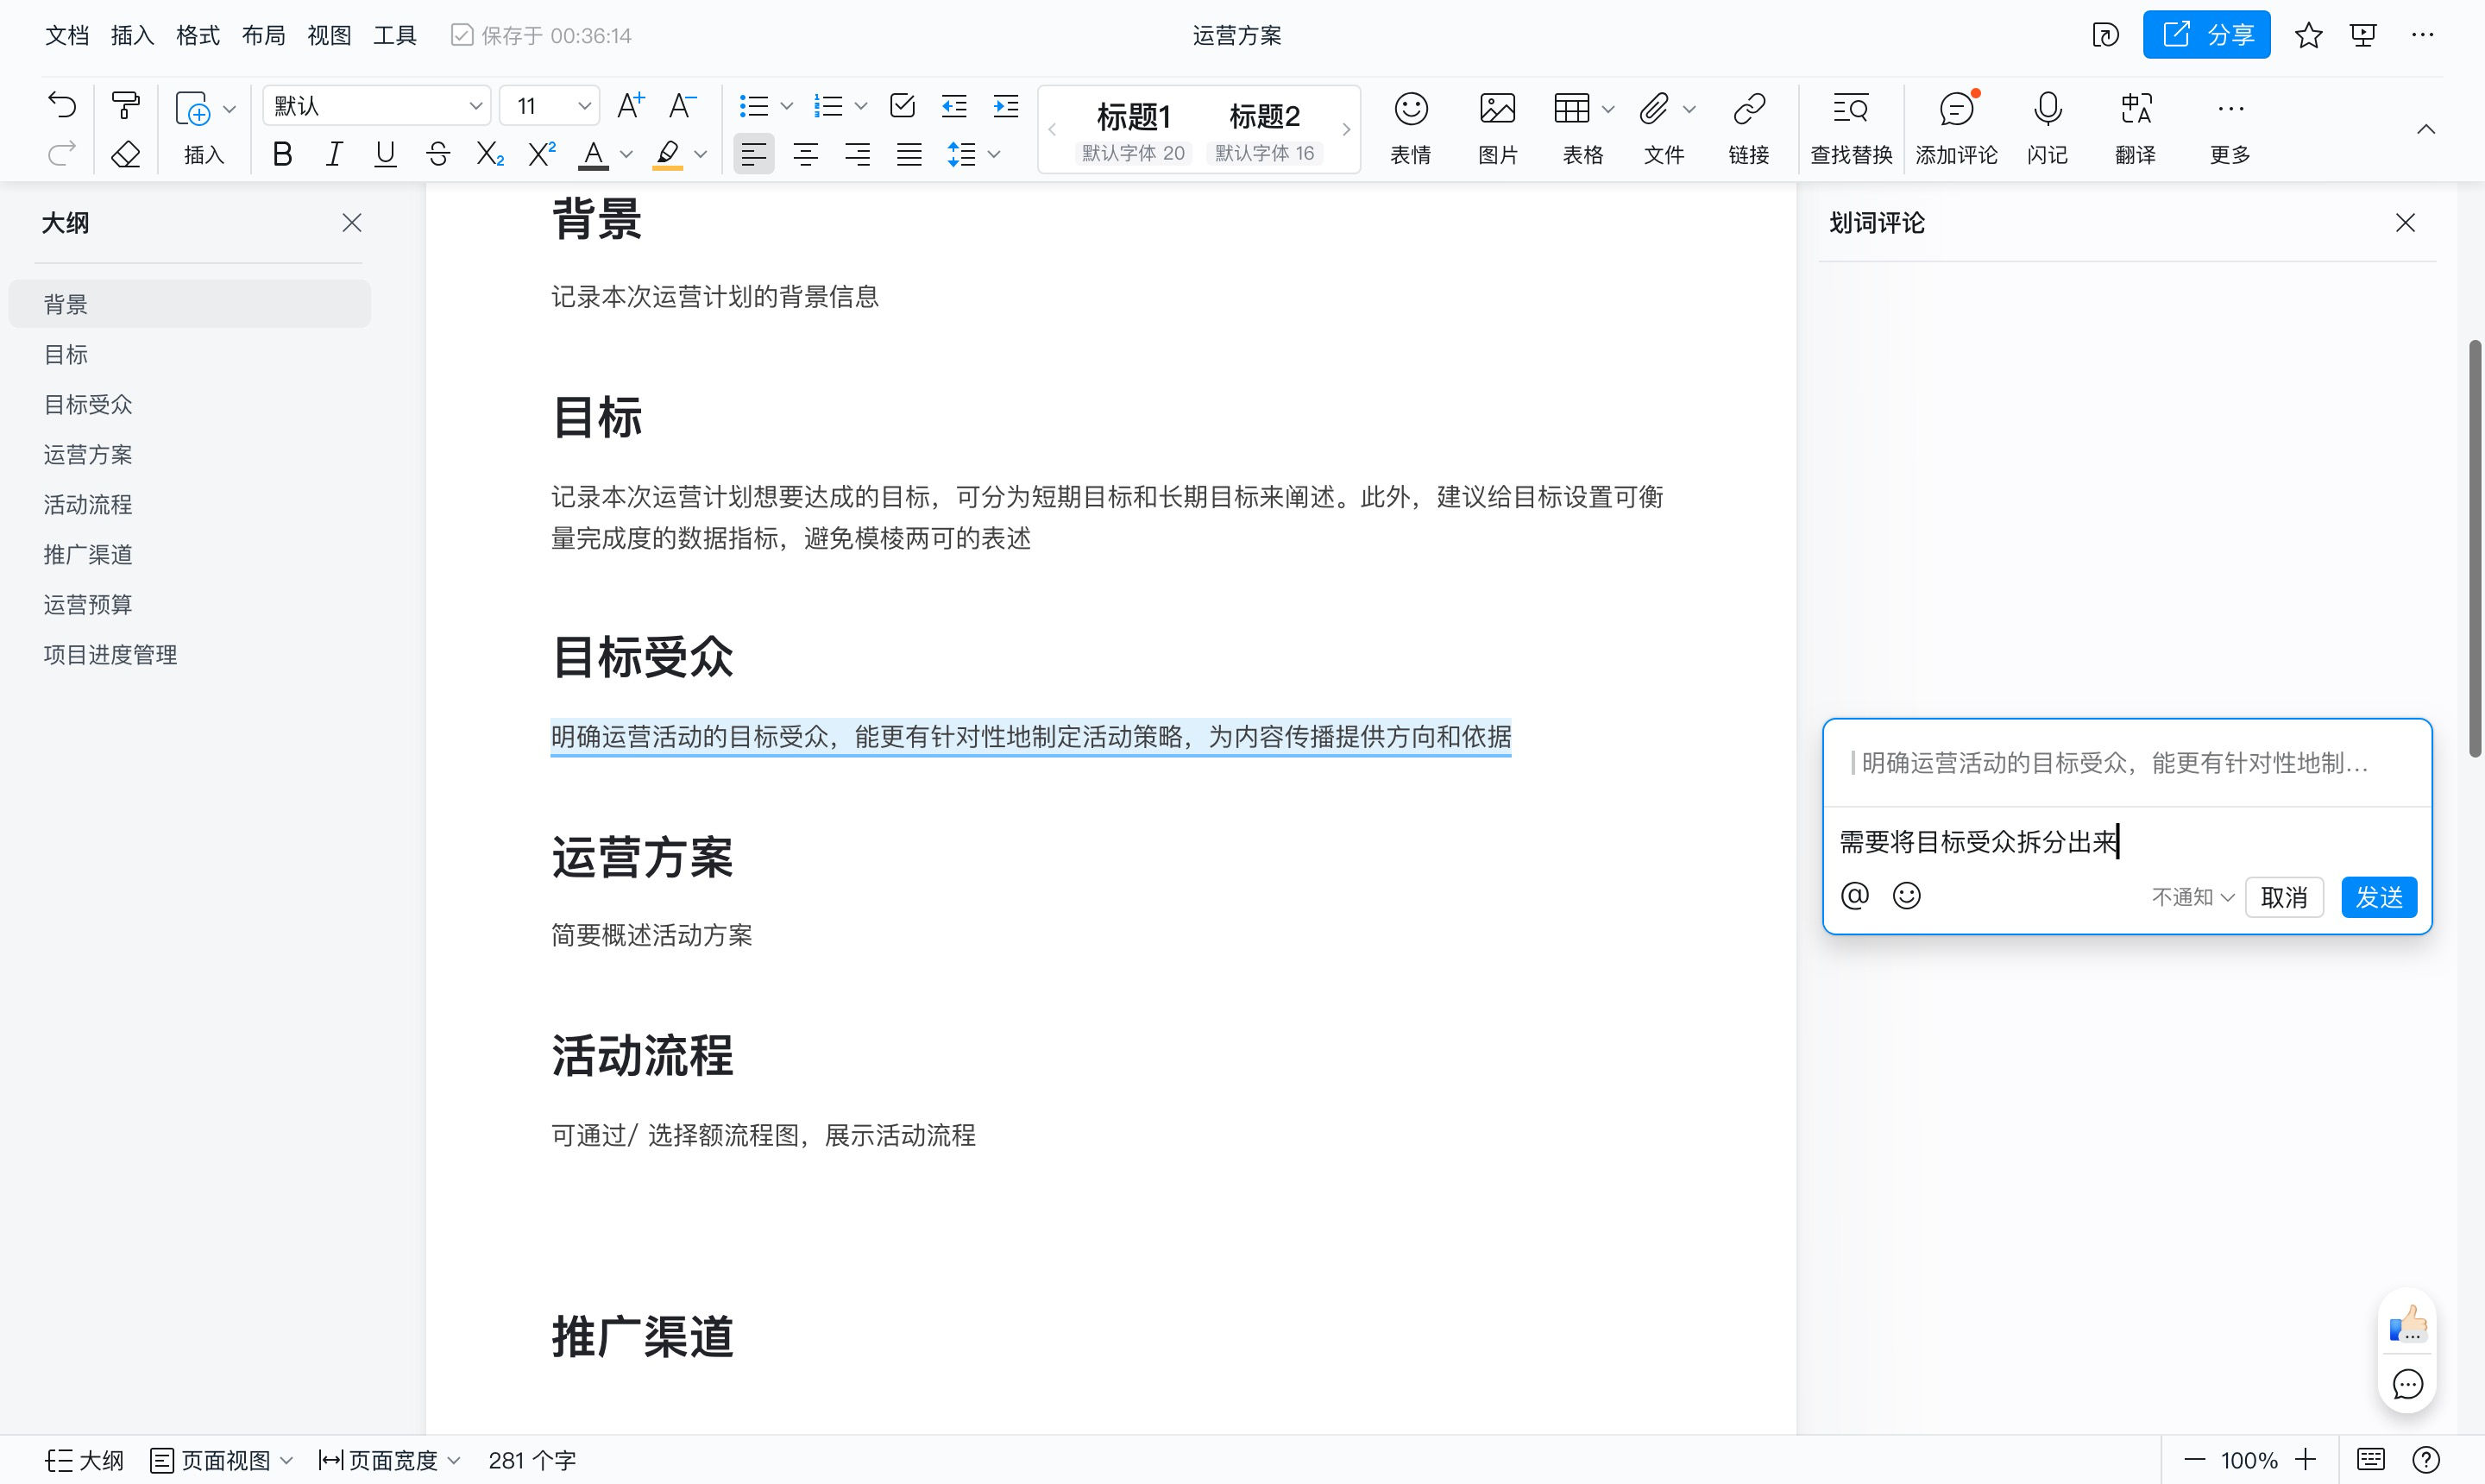Viewport: 2485px width, 1484px height.
Task: Click the 发送 send button
Action: pos(2378,897)
